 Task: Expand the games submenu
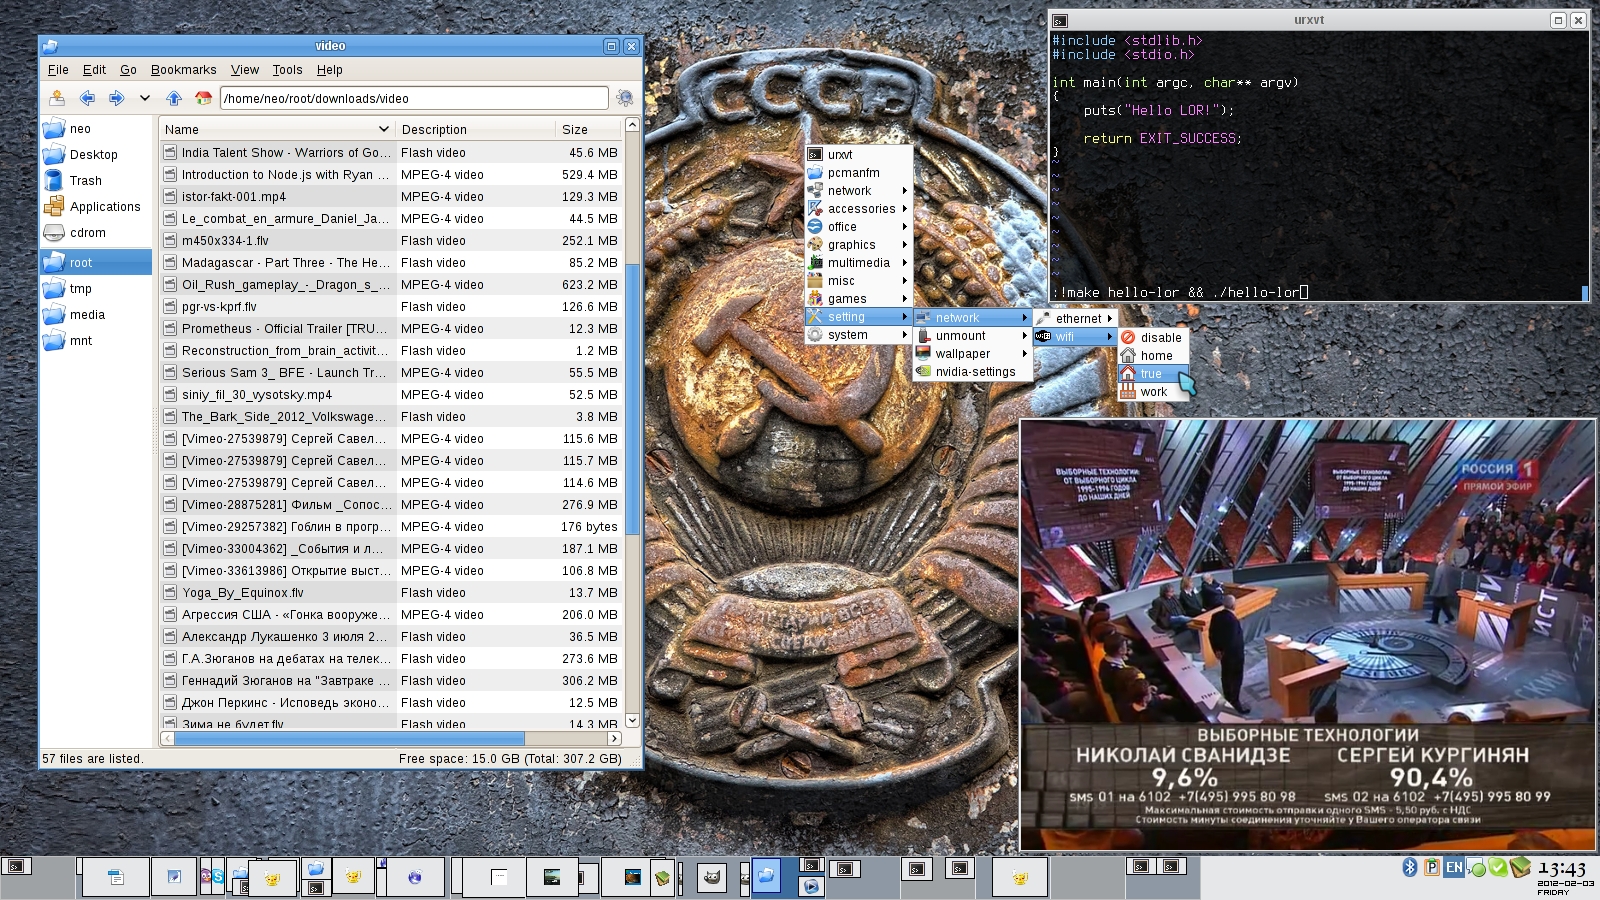point(859,299)
